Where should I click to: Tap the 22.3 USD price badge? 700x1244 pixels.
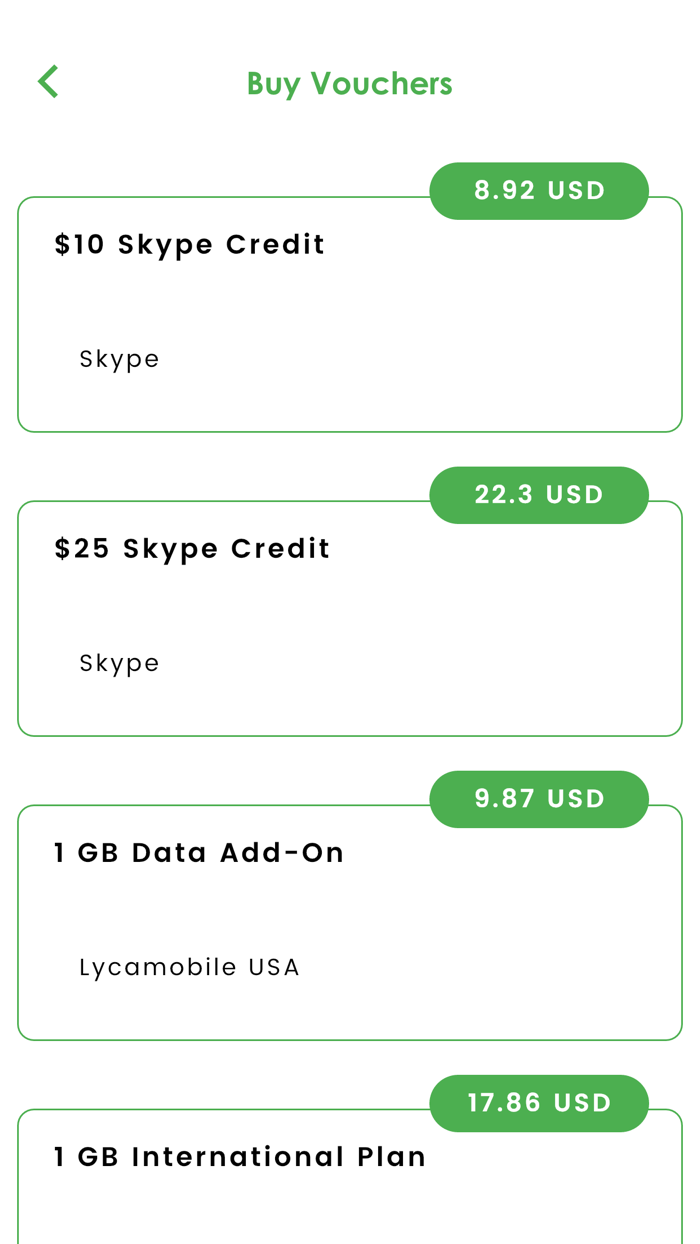pyautogui.click(x=539, y=494)
